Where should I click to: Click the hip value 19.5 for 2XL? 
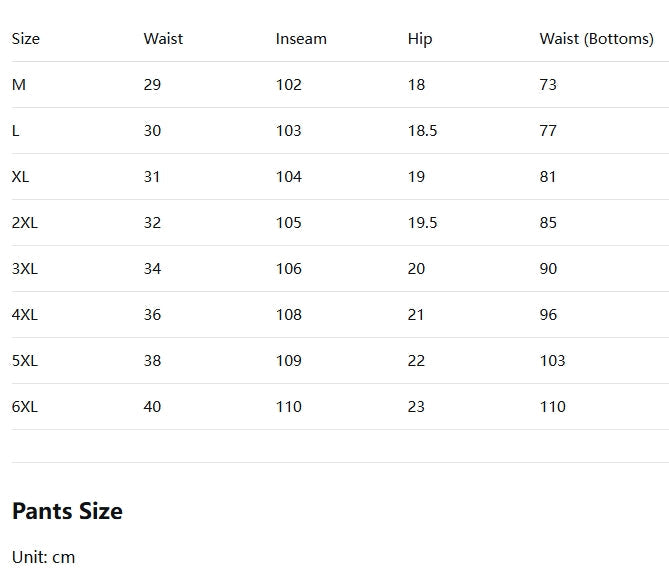point(422,223)
